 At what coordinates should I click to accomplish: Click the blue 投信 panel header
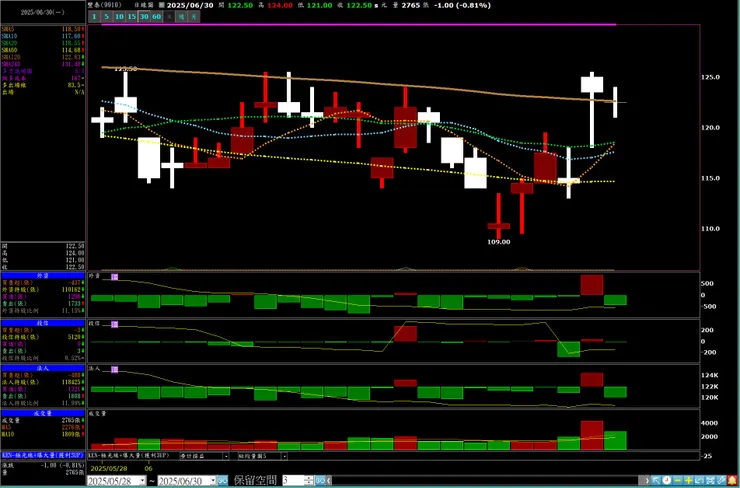tap(43, 323)
